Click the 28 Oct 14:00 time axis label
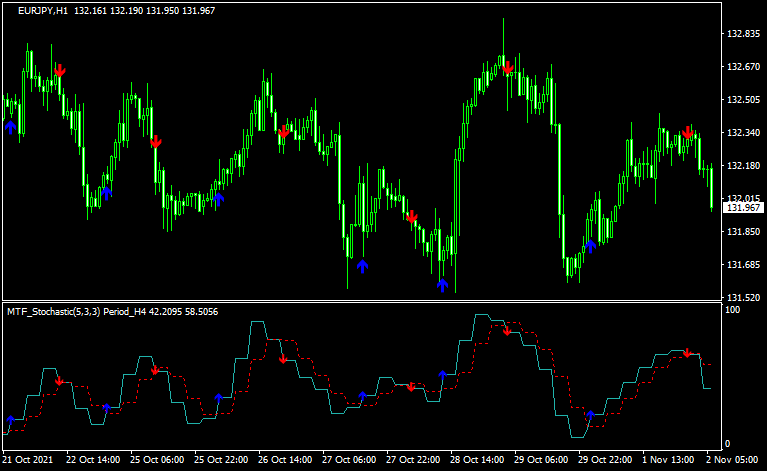The image size is (767, 471). click(x=475, y=460)
